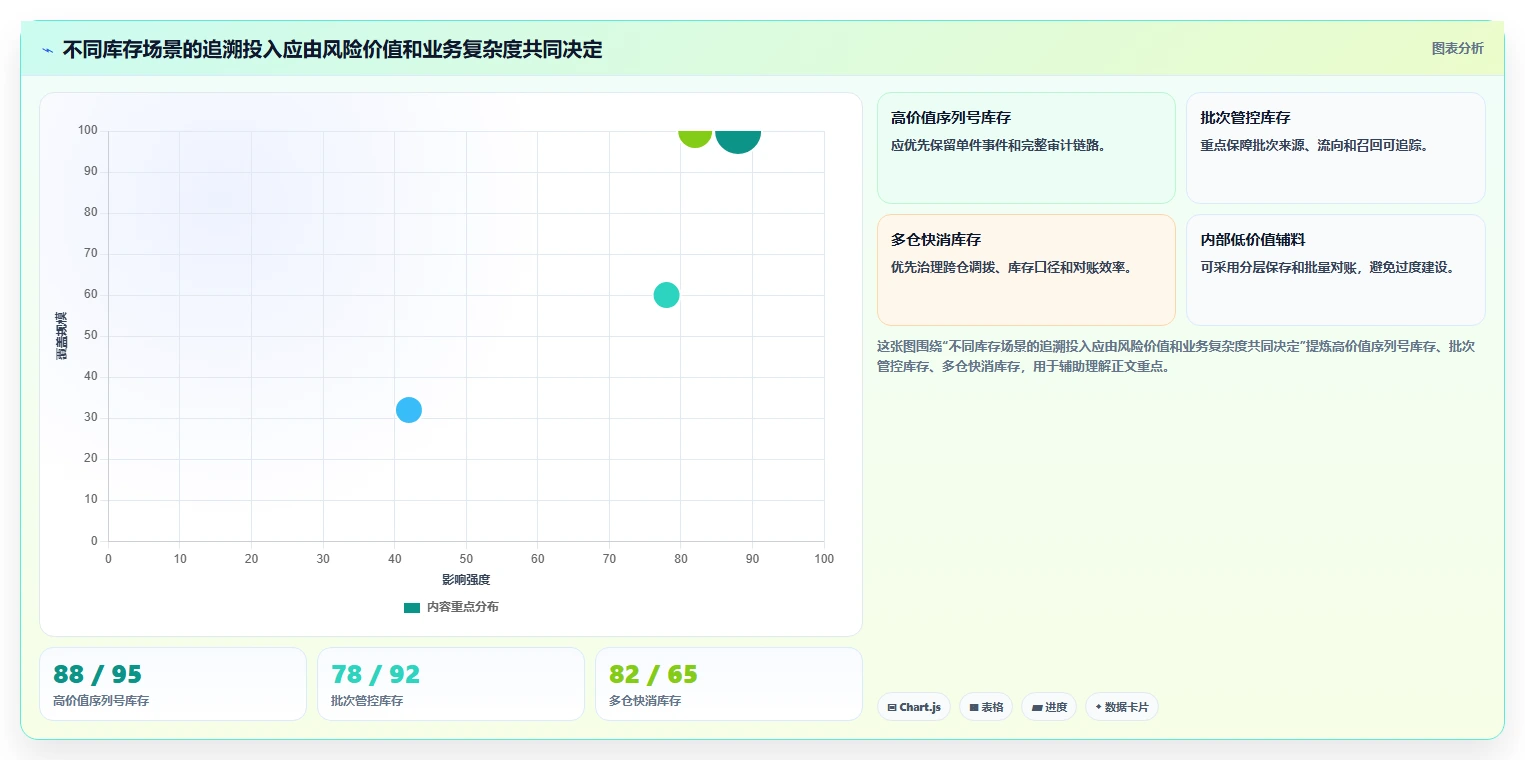Click the 覆盖规模 y-axis title
Screen dimensions: 1525x760
pos(62,336)
